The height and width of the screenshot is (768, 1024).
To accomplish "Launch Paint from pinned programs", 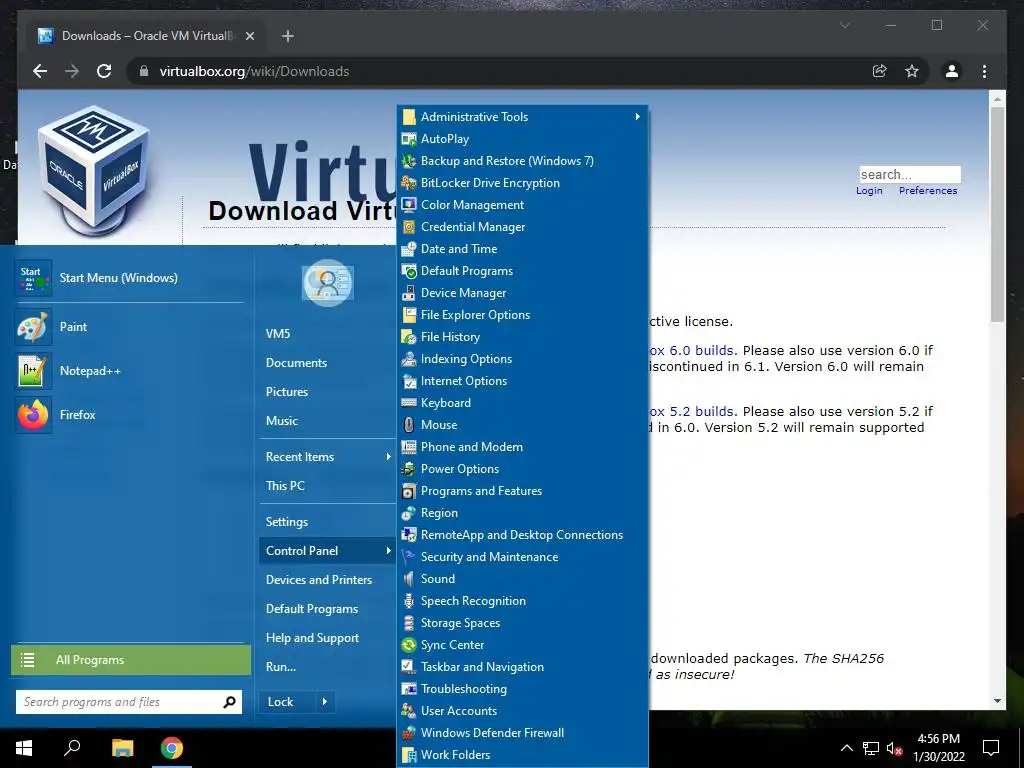I will [130, 327].
